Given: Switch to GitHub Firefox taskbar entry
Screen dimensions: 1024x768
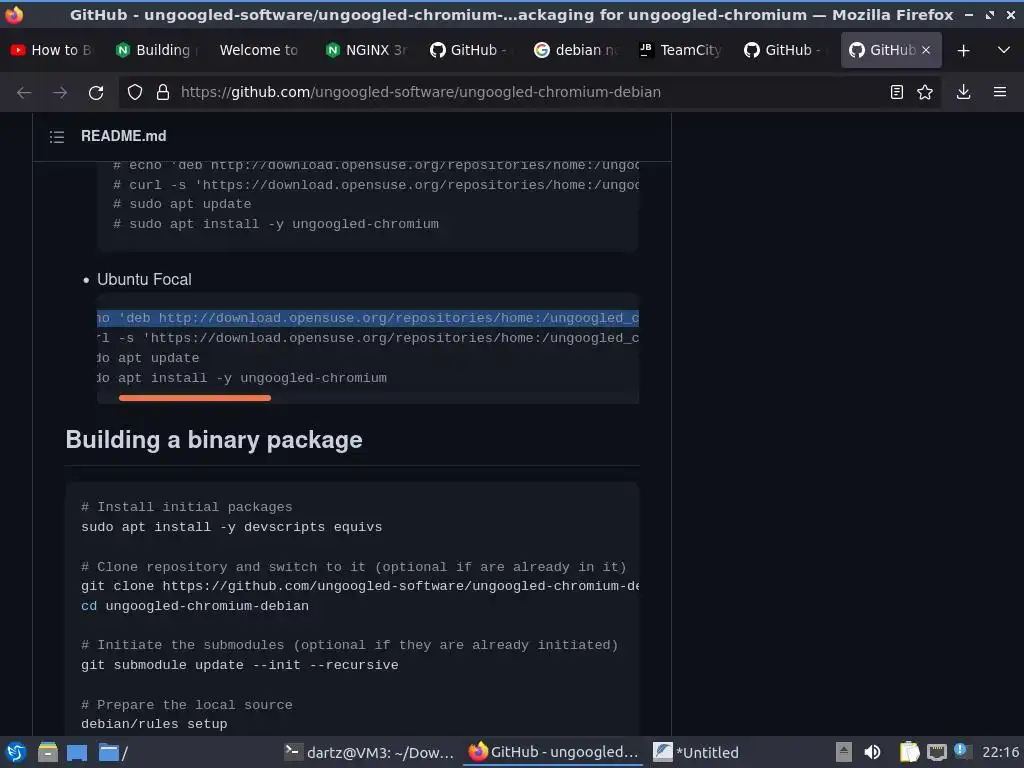Looking at the screenshot, I should tap(554, 752).
